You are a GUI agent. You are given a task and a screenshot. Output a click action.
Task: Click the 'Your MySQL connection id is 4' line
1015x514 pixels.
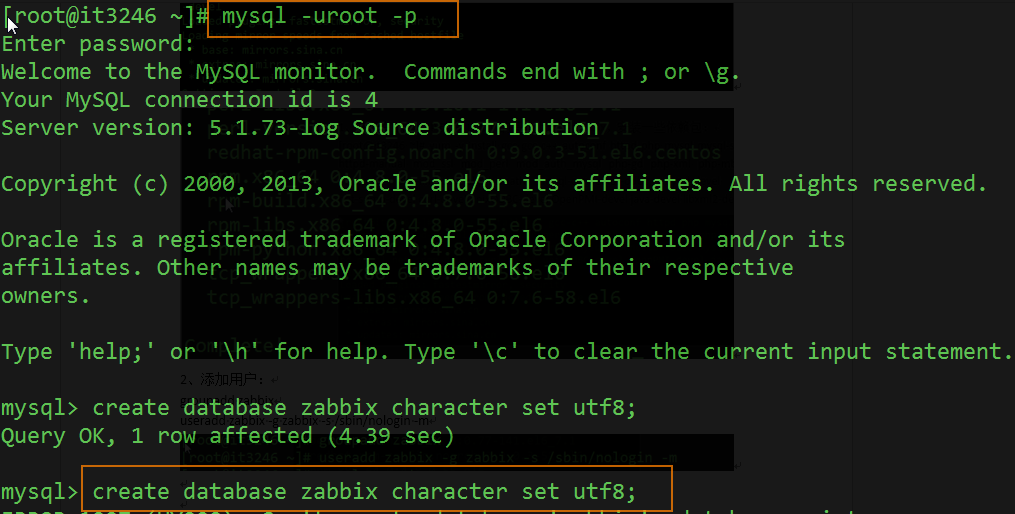pos(189,100)
